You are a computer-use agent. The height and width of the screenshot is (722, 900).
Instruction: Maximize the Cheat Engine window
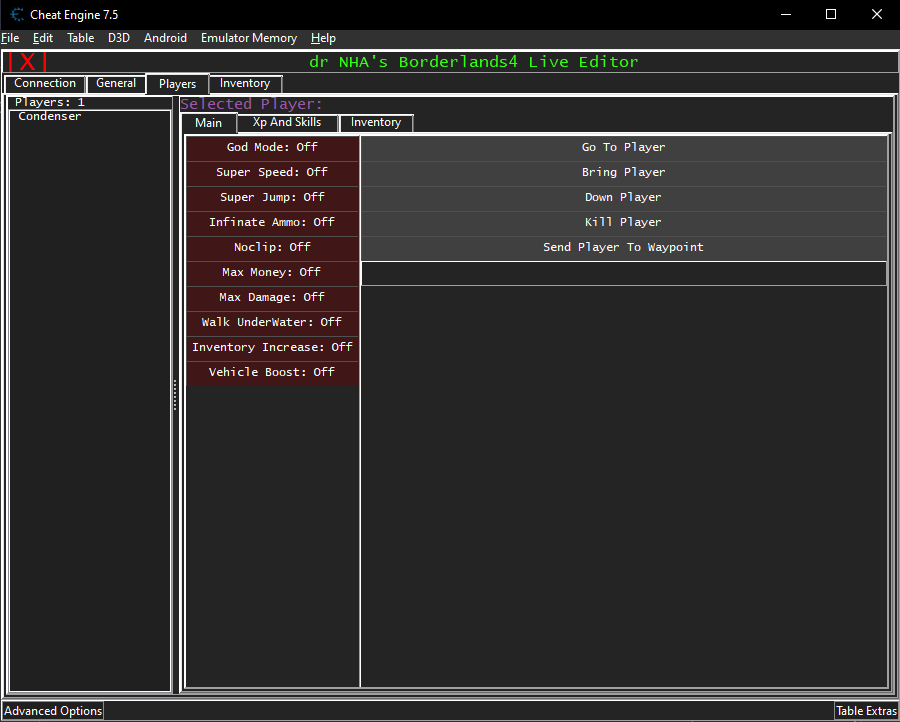[x=831, y=14]
